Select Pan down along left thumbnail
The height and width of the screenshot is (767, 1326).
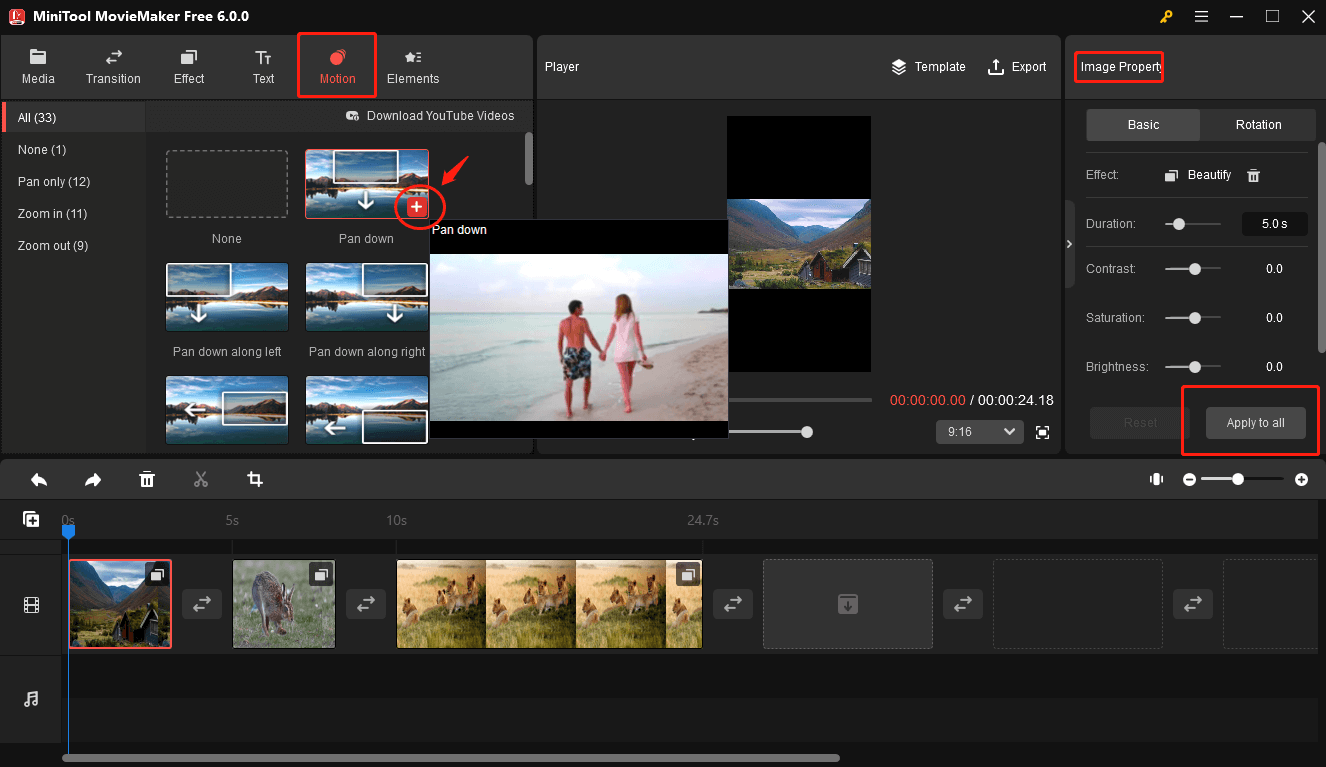pos(227,297)
